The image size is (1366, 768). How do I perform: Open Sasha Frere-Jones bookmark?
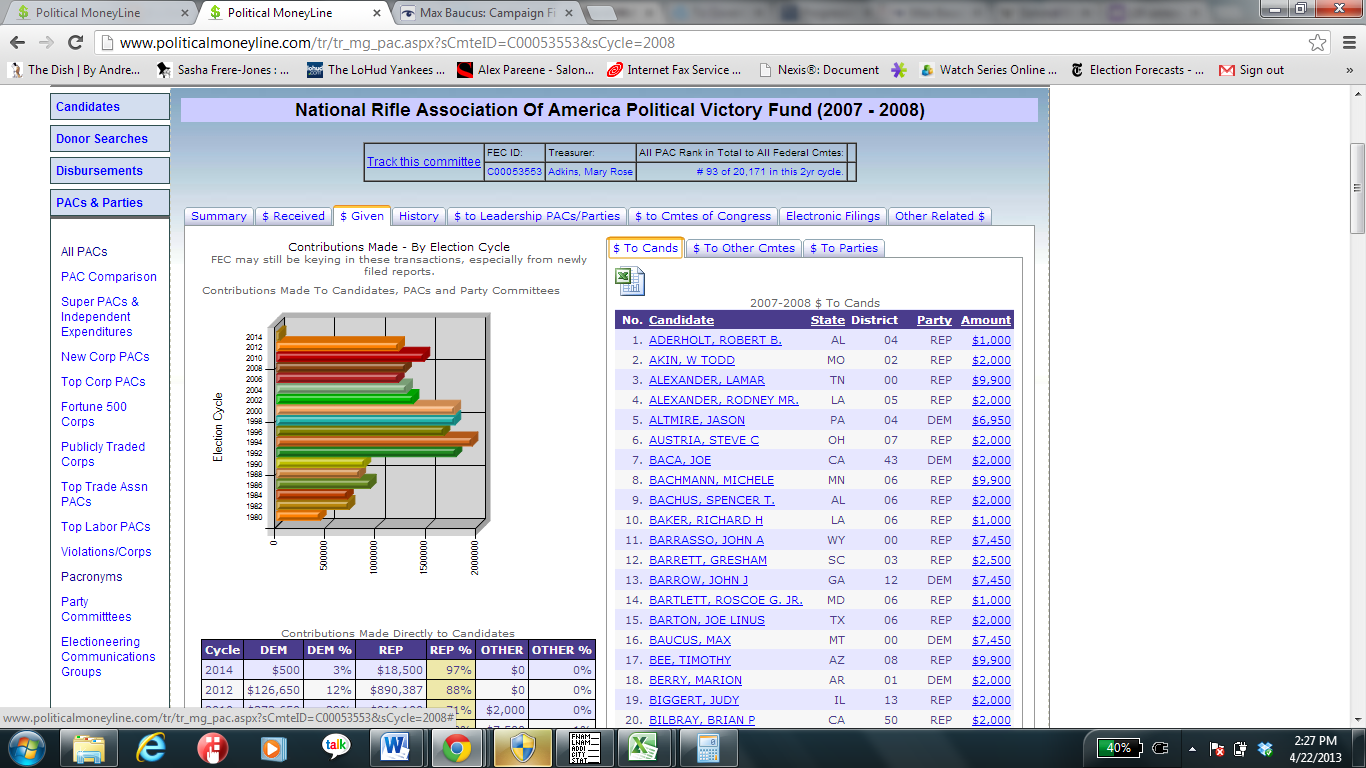point(223,70)
